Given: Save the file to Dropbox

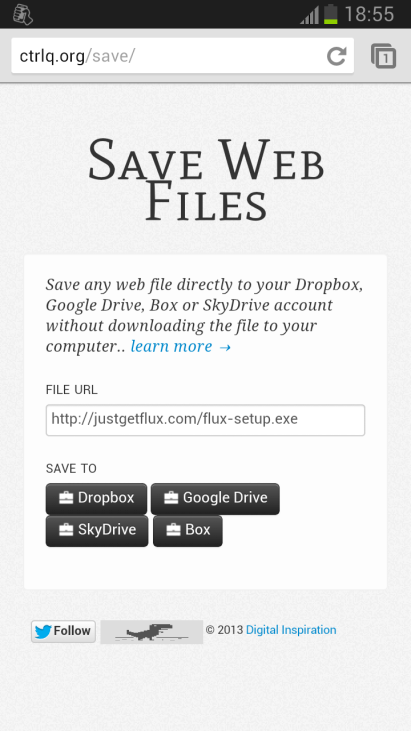Looking at the screenshot, I should [96, 498].
